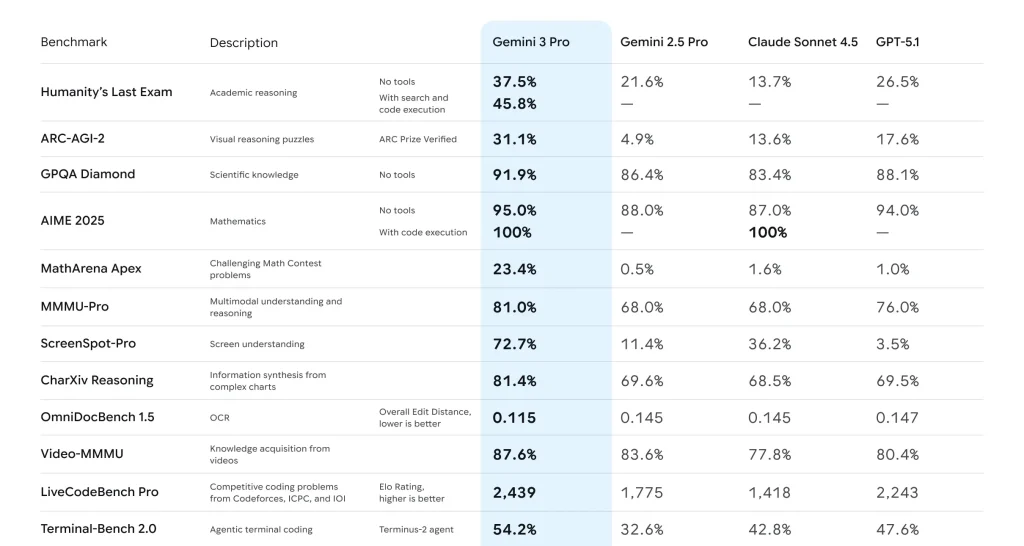Select the Terminal-Bench 2.0 row label
Image resolution: width=1024 pixels, height=546 pixels.
pyautogui.click(x=98, y=529)
